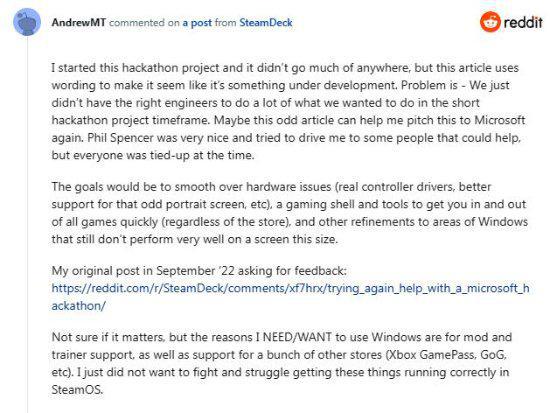The height and width of the screenshot is (413, 550).
Task: Click the wrapped 'ackathon/' link continuation
Action: click(79, 306)
